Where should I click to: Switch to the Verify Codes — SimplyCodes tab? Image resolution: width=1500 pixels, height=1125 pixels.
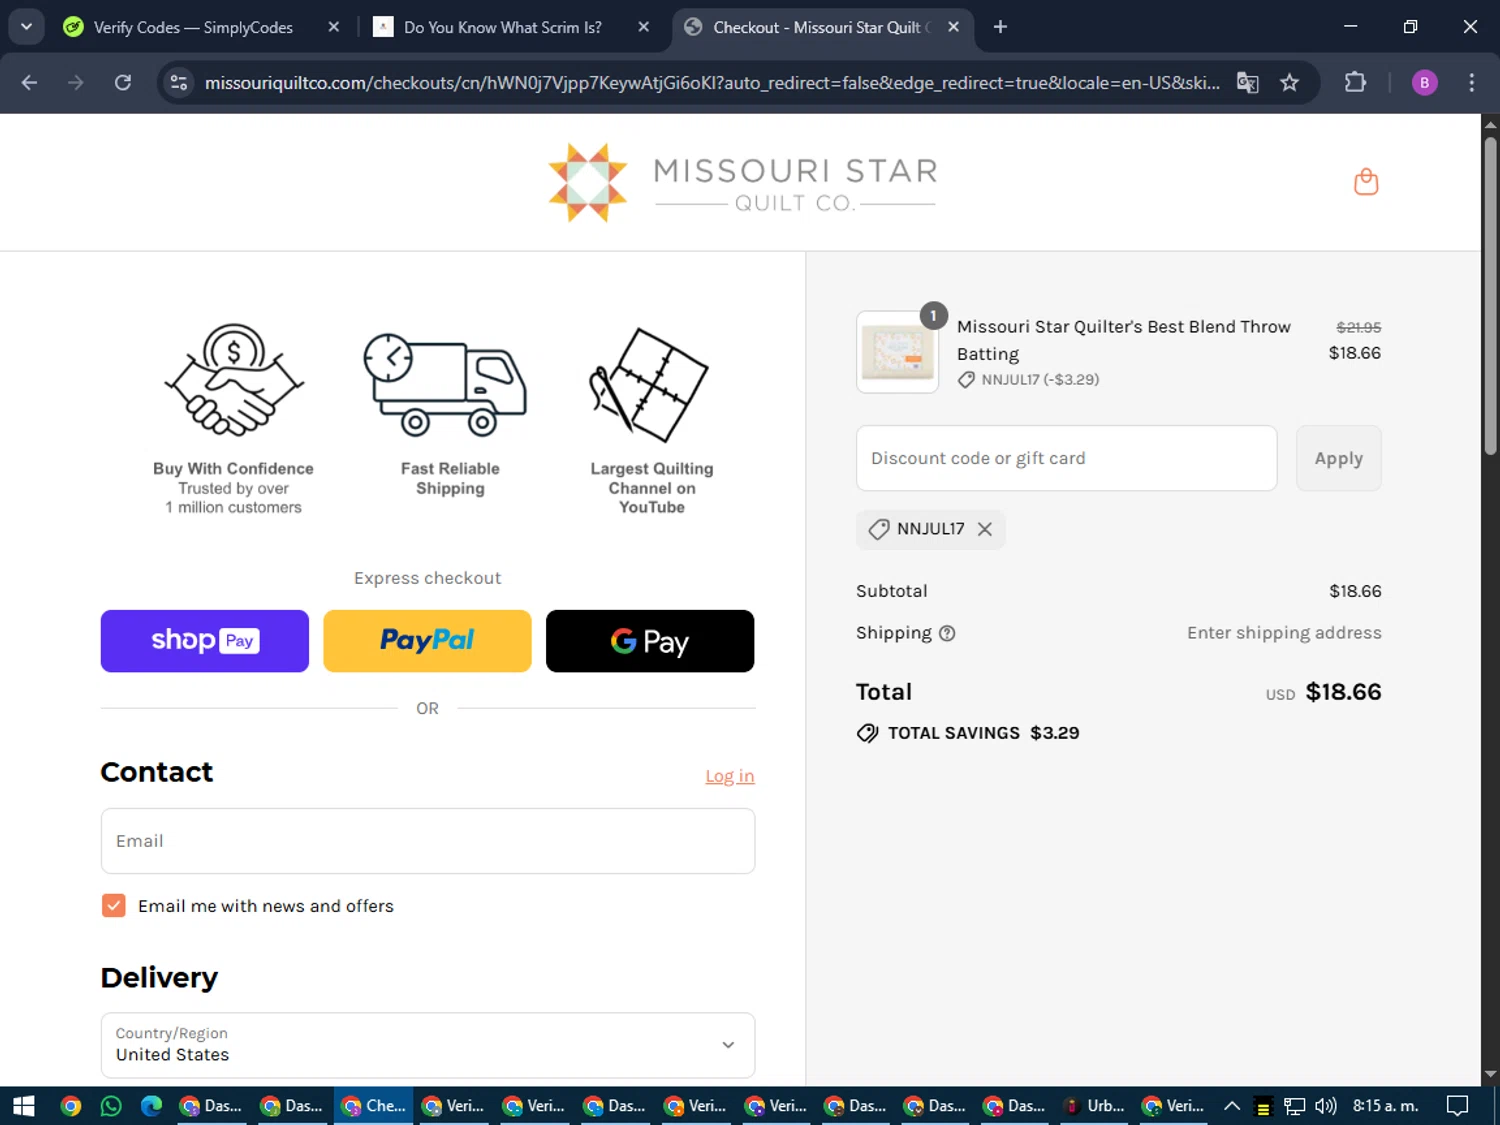193,27
